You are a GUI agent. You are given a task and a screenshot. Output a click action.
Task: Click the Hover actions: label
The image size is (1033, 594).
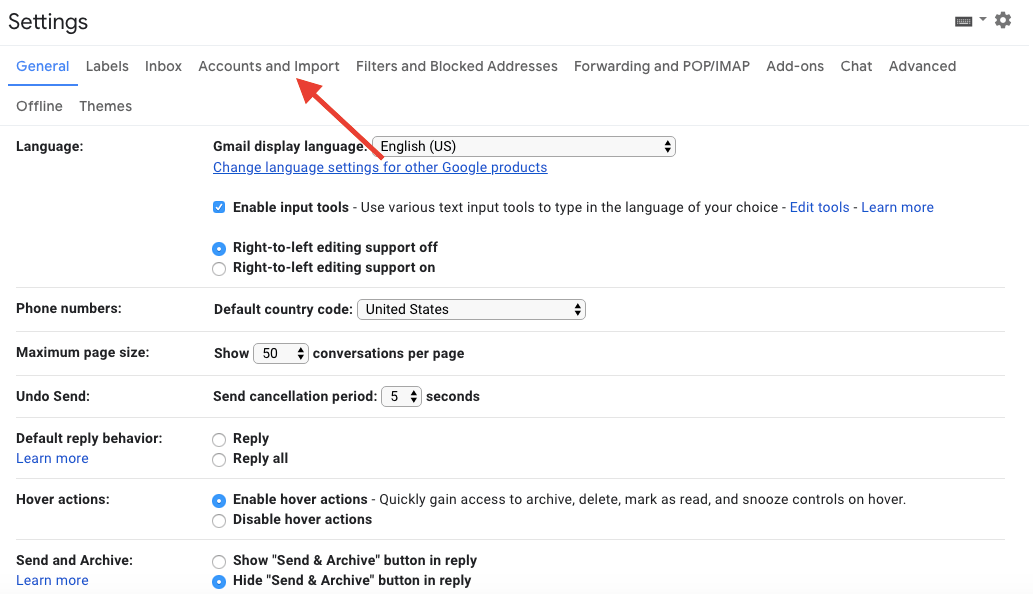63,499
